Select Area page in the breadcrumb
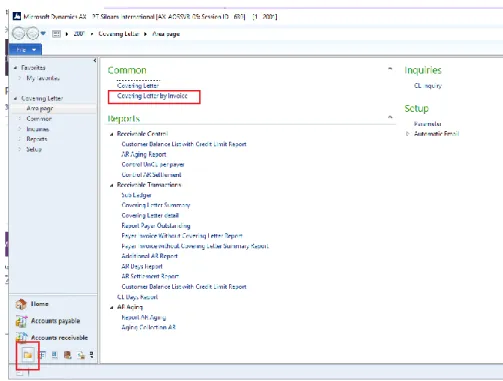 point(166,34)
